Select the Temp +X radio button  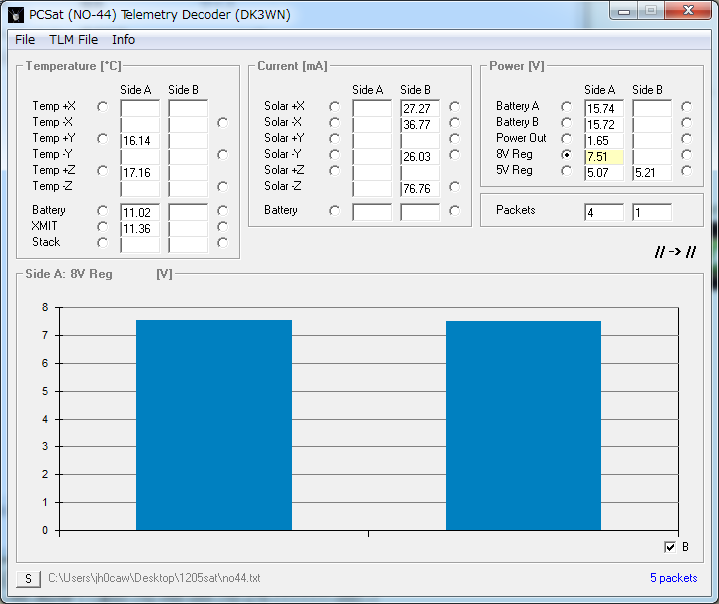click(102, 107)
